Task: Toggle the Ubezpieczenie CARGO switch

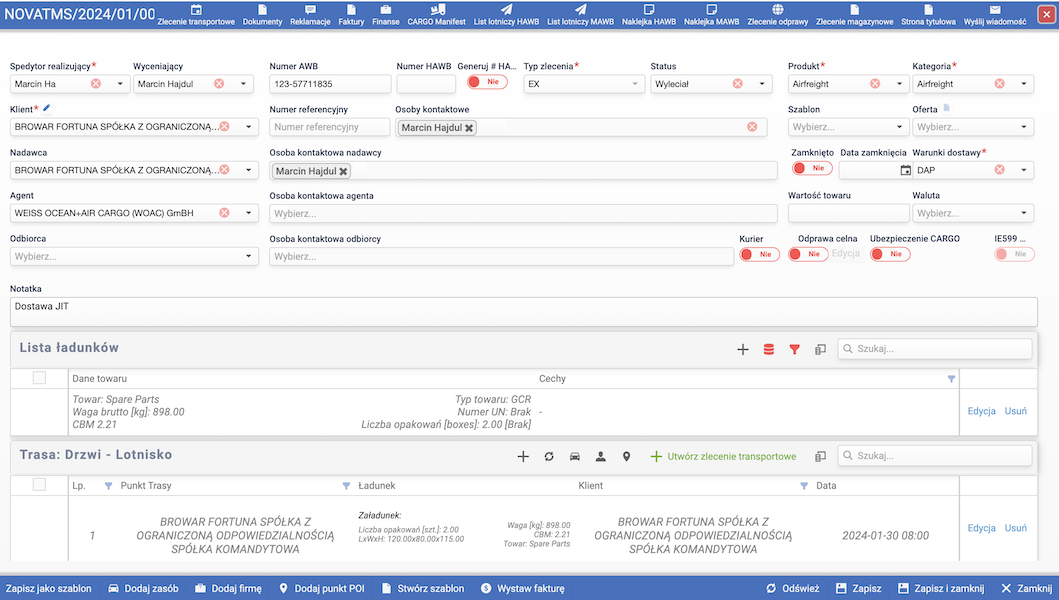Action: tap(890, 255)
